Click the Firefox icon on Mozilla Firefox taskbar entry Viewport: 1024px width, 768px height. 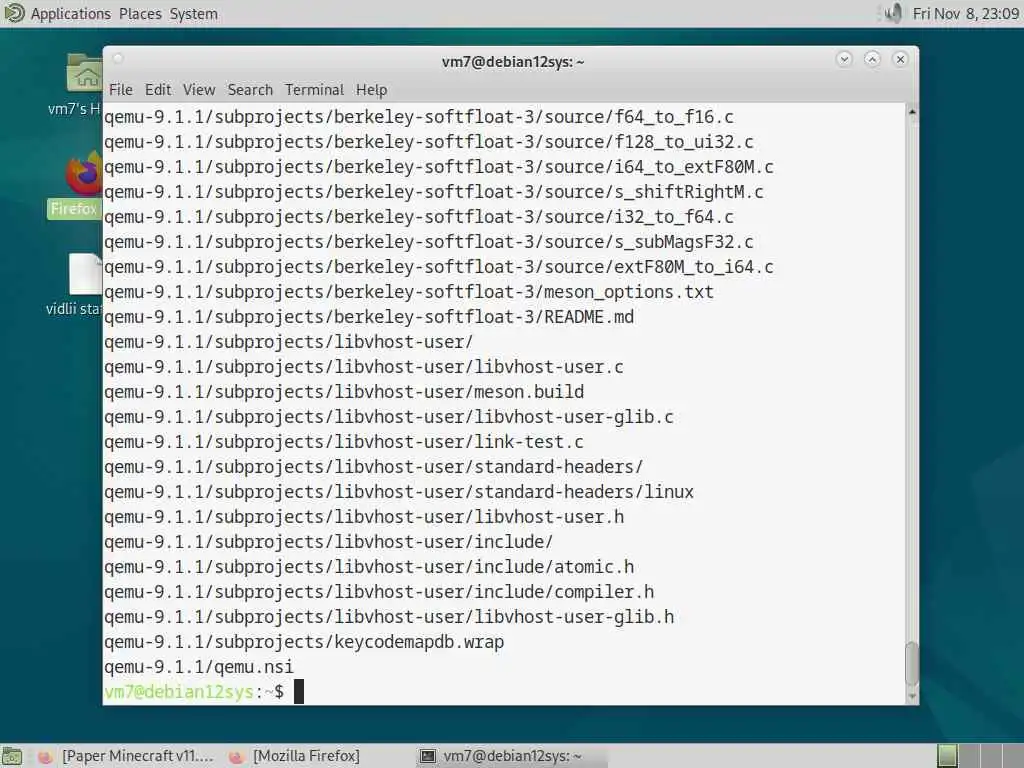point(236,757)
